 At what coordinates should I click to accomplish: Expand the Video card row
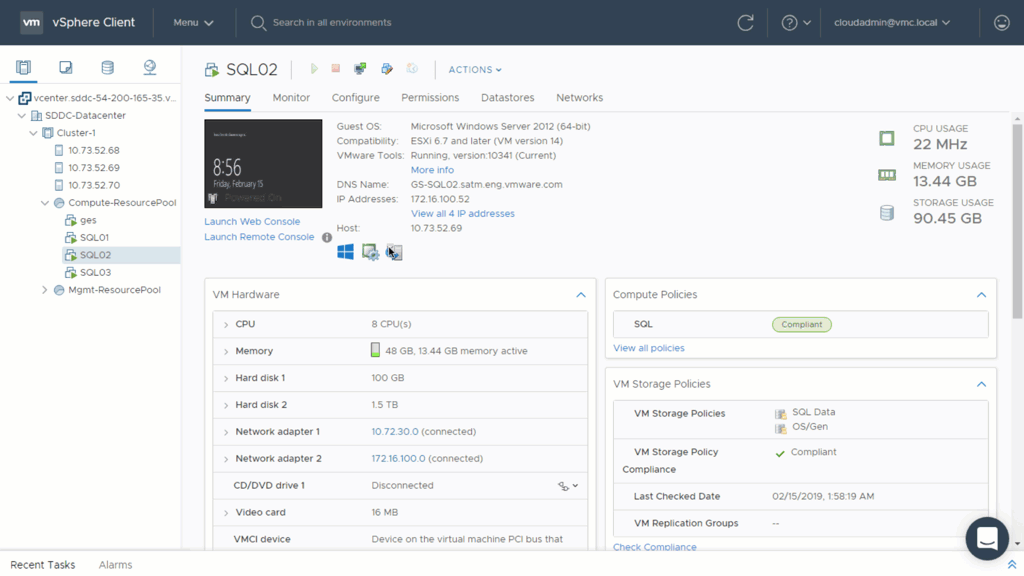click(x=226, y=513)
